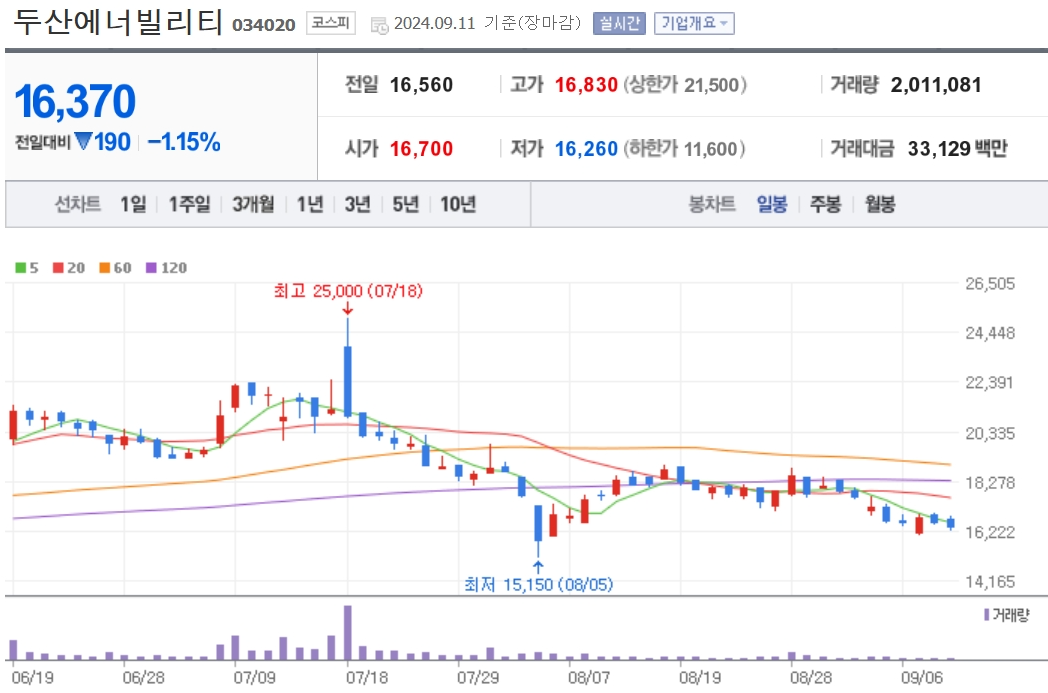Click the stock code 034020
Image resolution: width=1048 pixels, height=693 pixels.
tap(263, 25)
